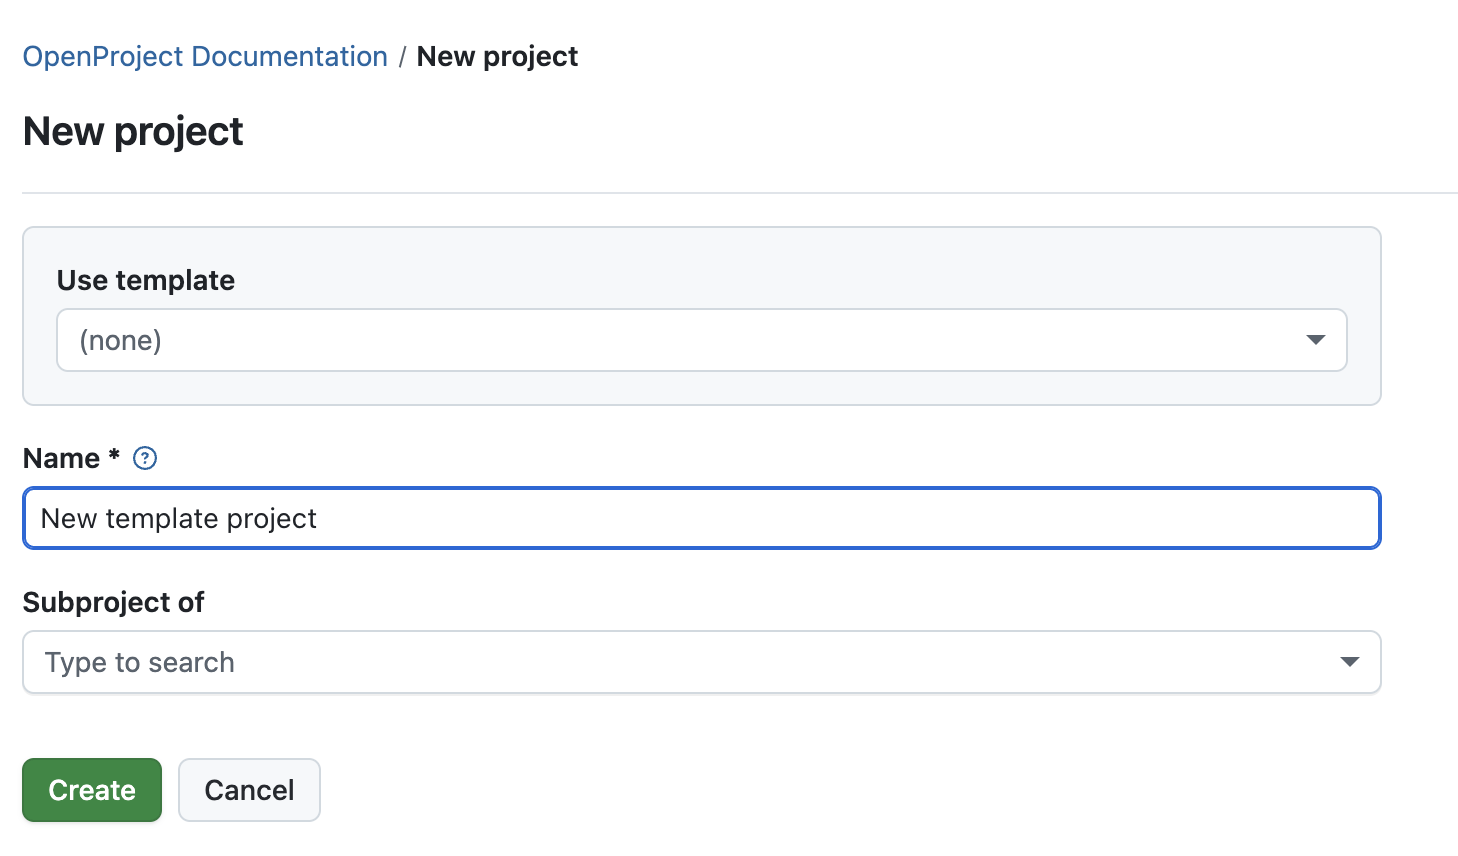
Task: Cancel creating the new project
Action: pos(249,790)
